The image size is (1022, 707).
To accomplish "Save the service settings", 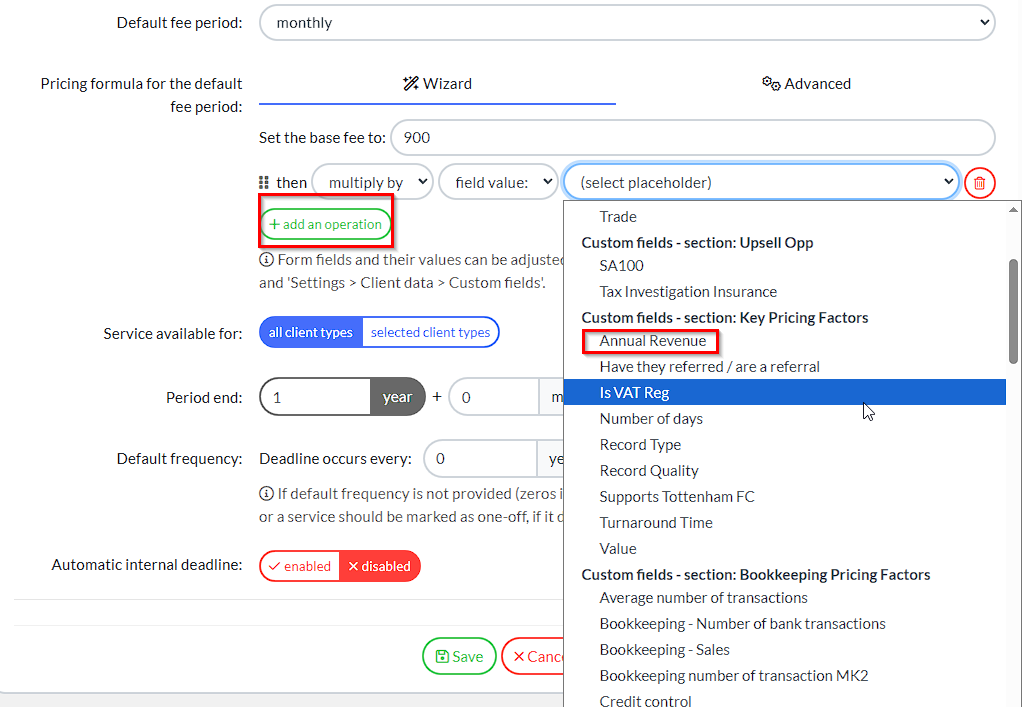I will point(459,656).
